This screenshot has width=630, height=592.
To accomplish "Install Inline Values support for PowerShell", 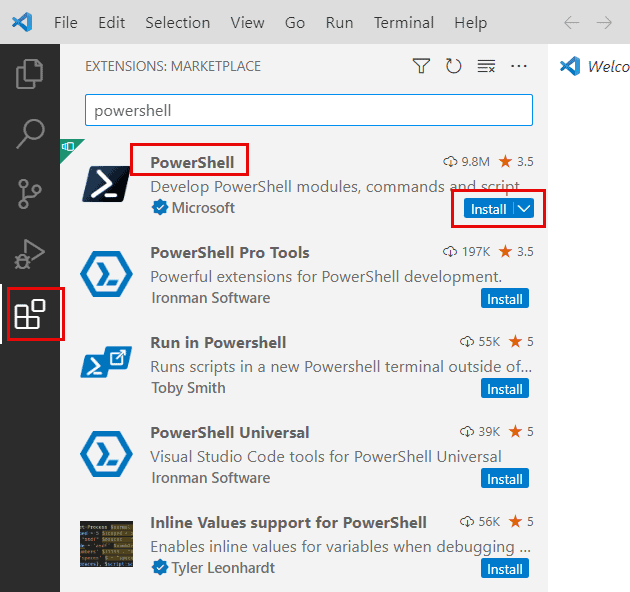I will pyautogui.click(x=505, y=569).
